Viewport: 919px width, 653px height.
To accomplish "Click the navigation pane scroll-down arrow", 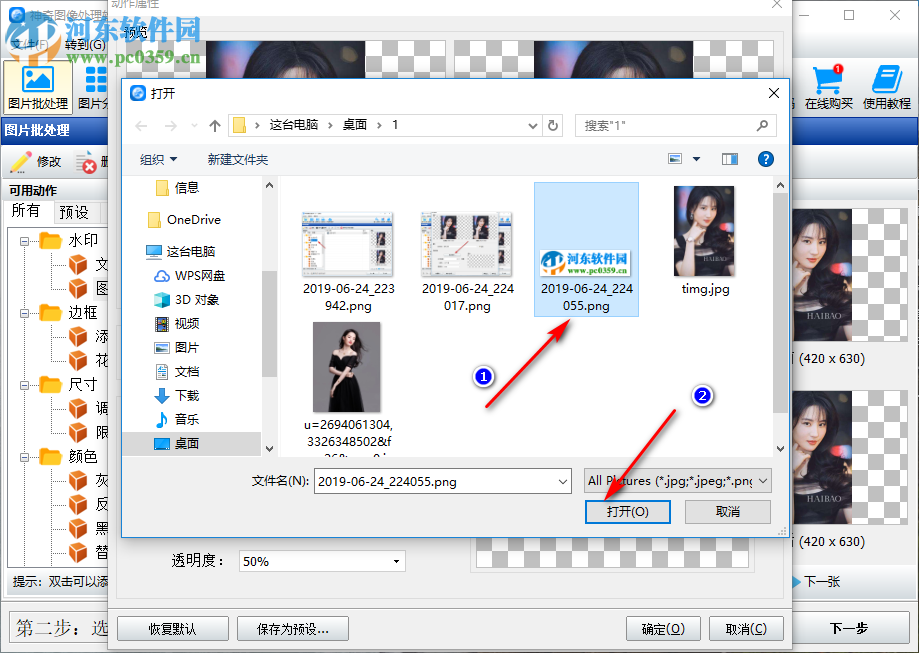I will click(x=269, y=449).
